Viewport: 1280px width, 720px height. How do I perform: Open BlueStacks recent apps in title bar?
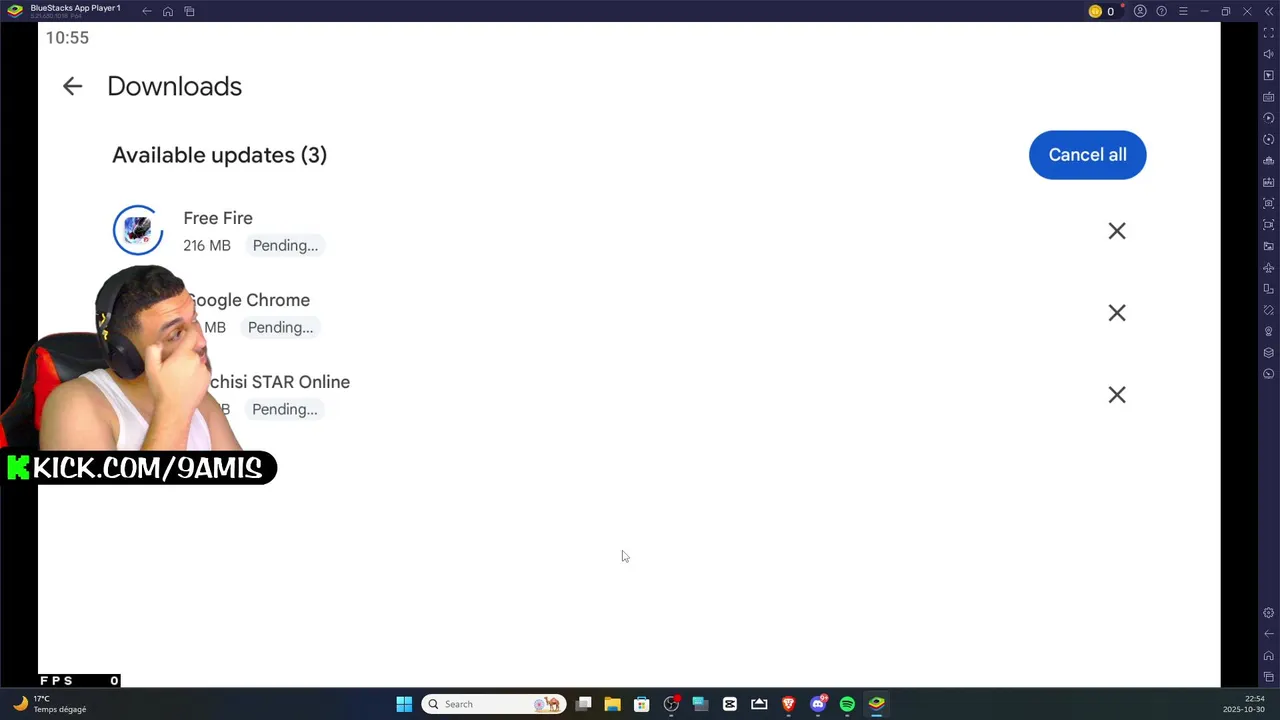pyautogui.click(x=189, y=11)
